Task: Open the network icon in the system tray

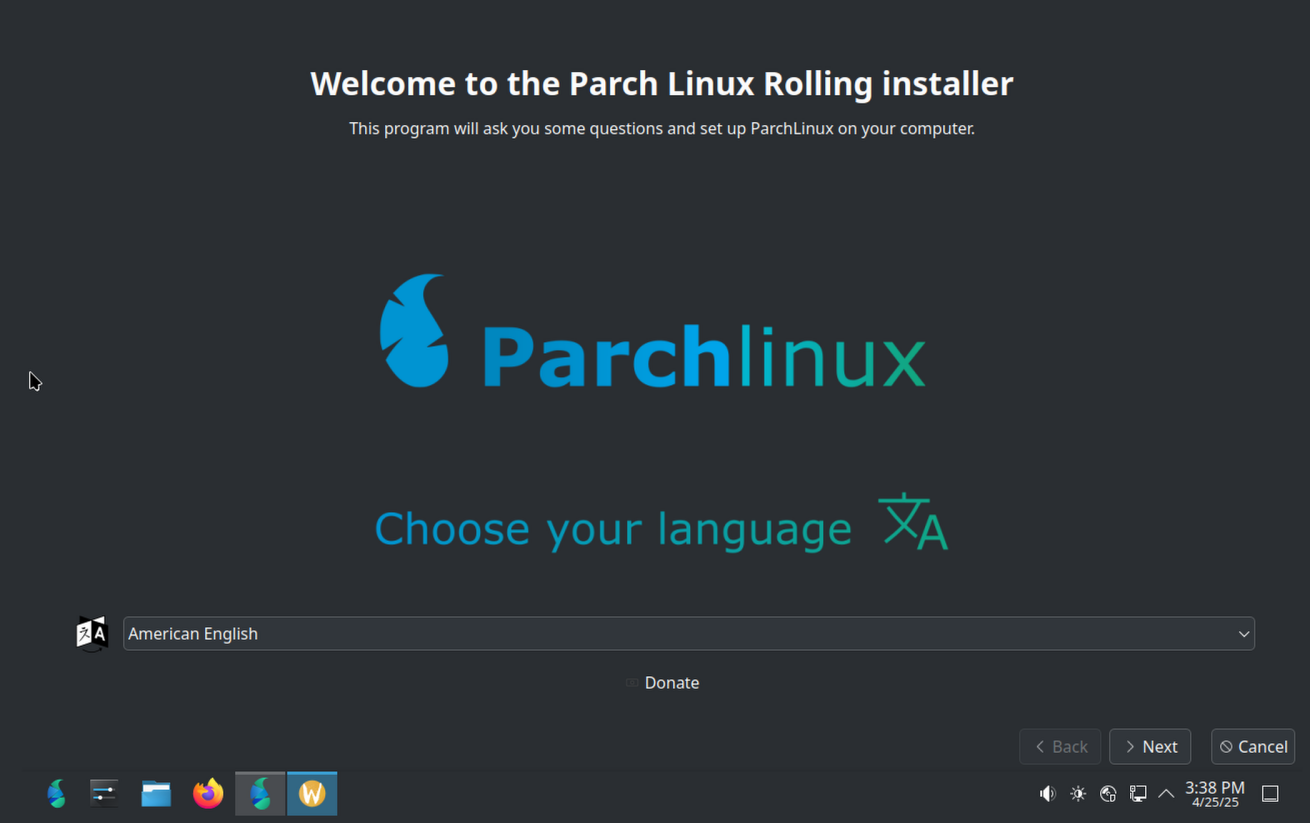Action: [1108, 793]
